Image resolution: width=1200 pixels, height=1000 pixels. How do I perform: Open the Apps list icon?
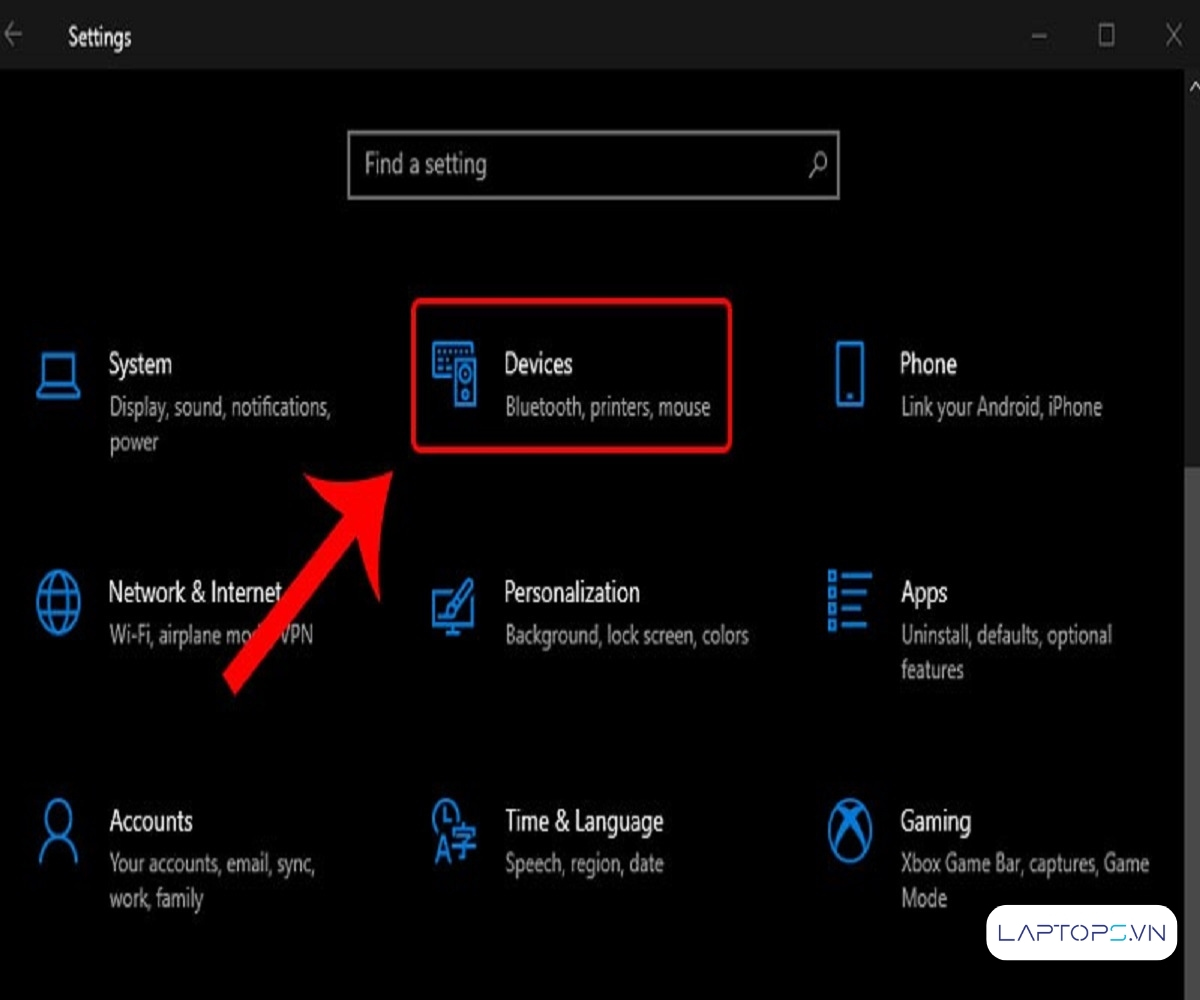(849, 601)
